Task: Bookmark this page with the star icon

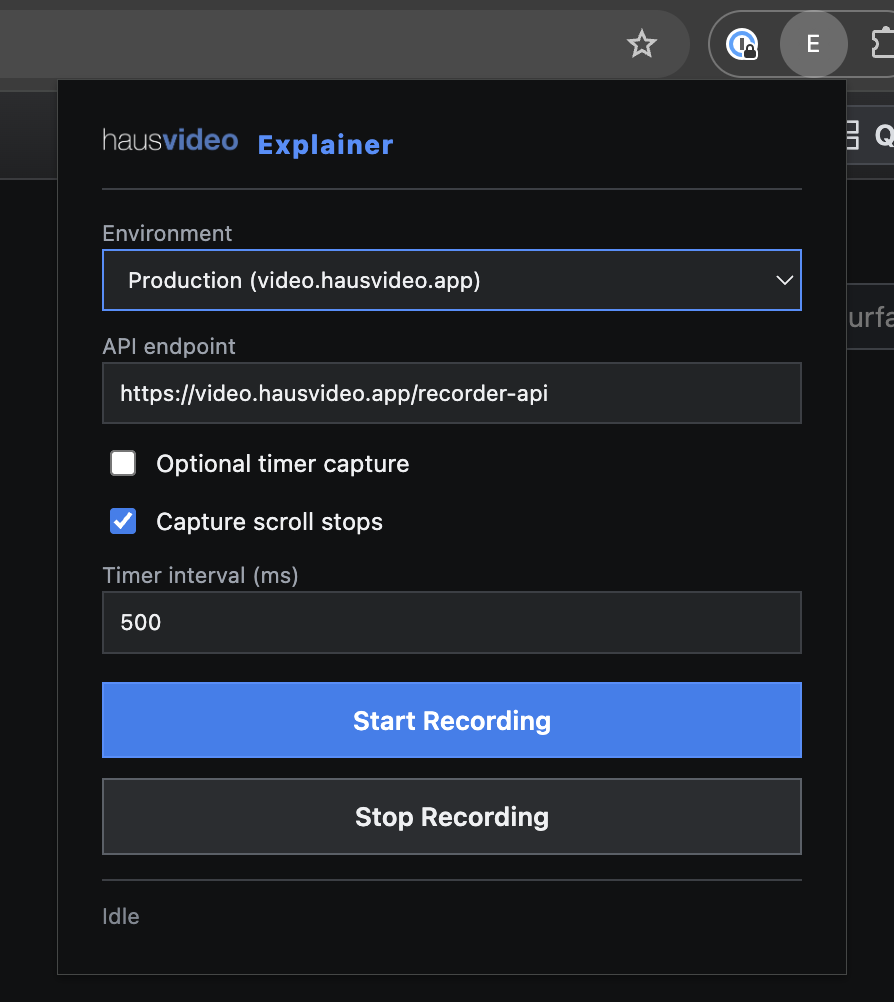Action: [642, 44]
